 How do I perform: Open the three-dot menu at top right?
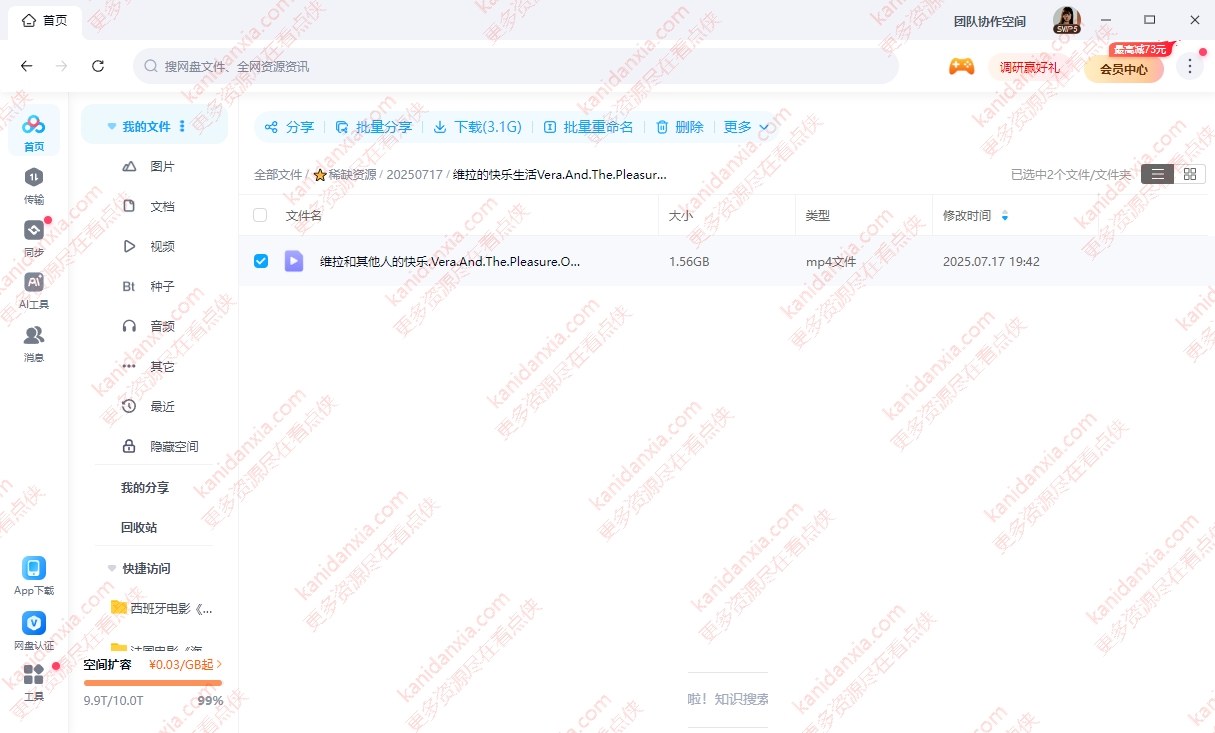pyautogui.click(x=1189, y=66)
